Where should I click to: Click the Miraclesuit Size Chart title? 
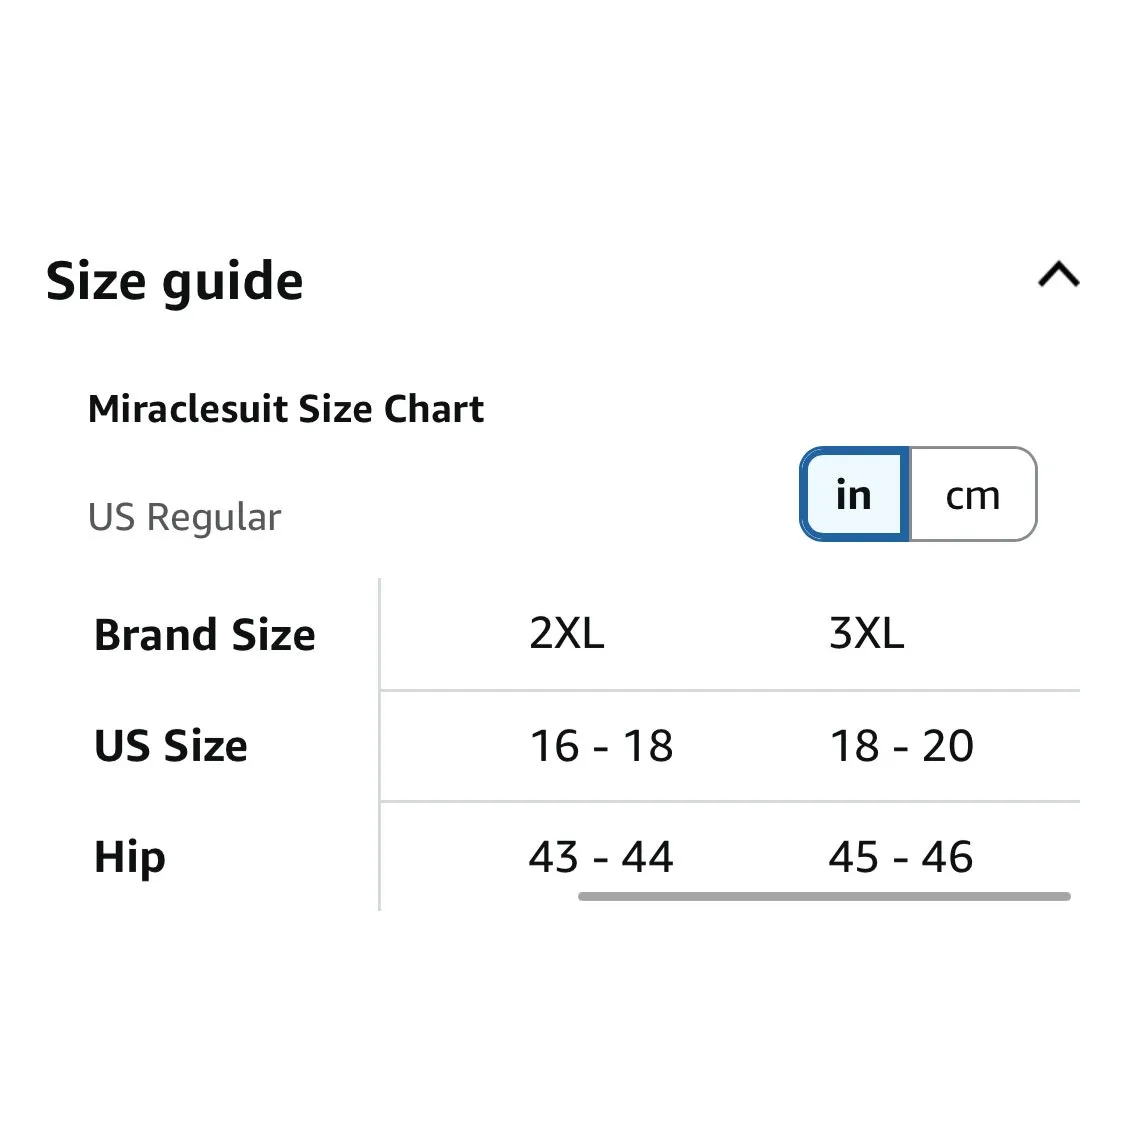[x=286, y=409]
